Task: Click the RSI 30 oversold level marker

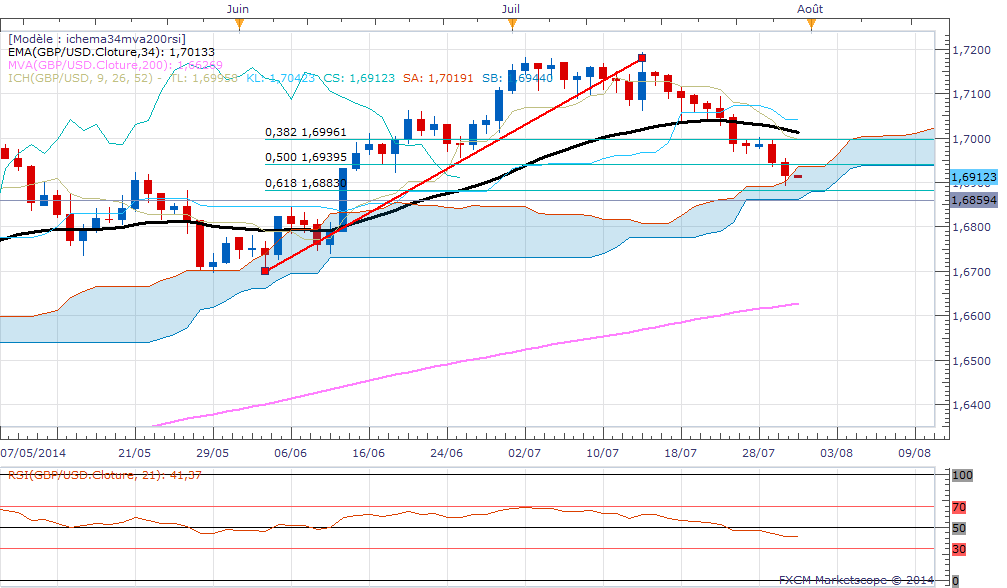Action: click(x=958, y=549)
